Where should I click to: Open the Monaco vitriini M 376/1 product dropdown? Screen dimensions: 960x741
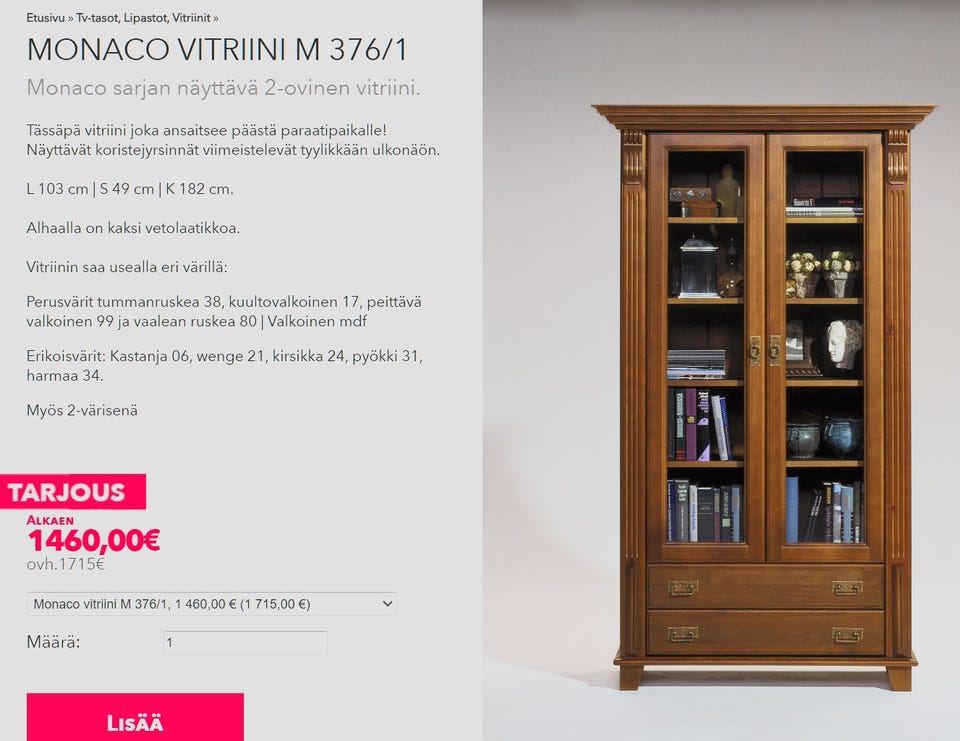212,604
